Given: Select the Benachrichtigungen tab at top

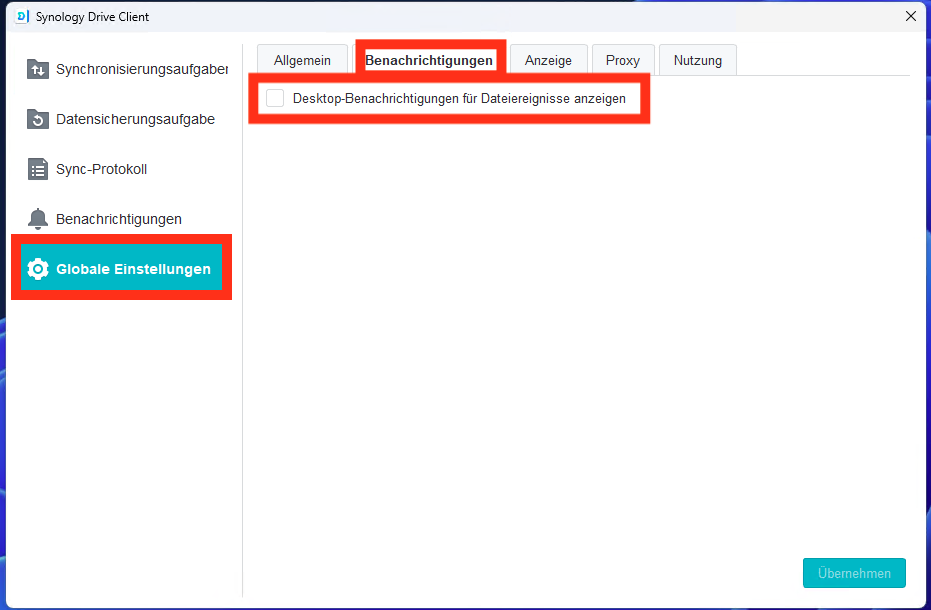Looking at the screenshot, I should point(429,60).
